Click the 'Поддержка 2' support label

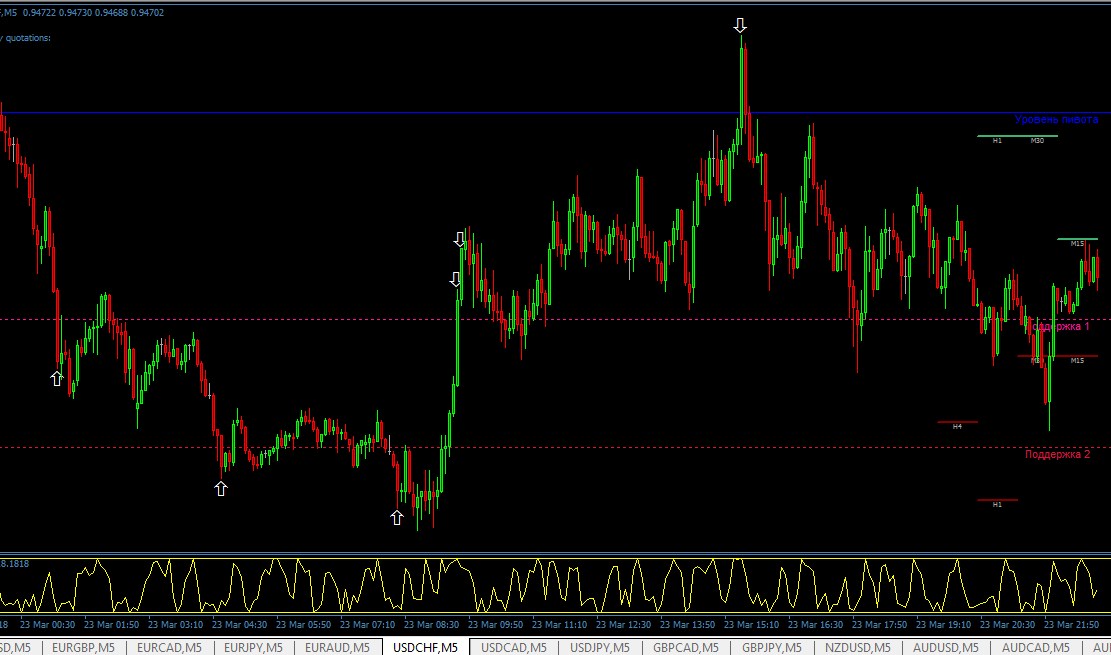click(x=1057, y=454)
